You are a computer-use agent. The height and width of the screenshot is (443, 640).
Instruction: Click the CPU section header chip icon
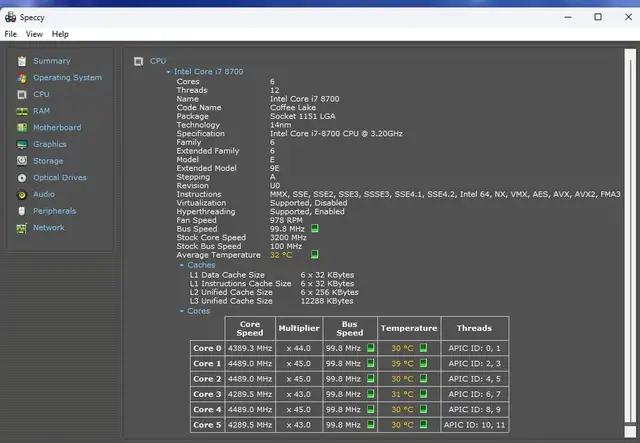[x=139, y=61]
